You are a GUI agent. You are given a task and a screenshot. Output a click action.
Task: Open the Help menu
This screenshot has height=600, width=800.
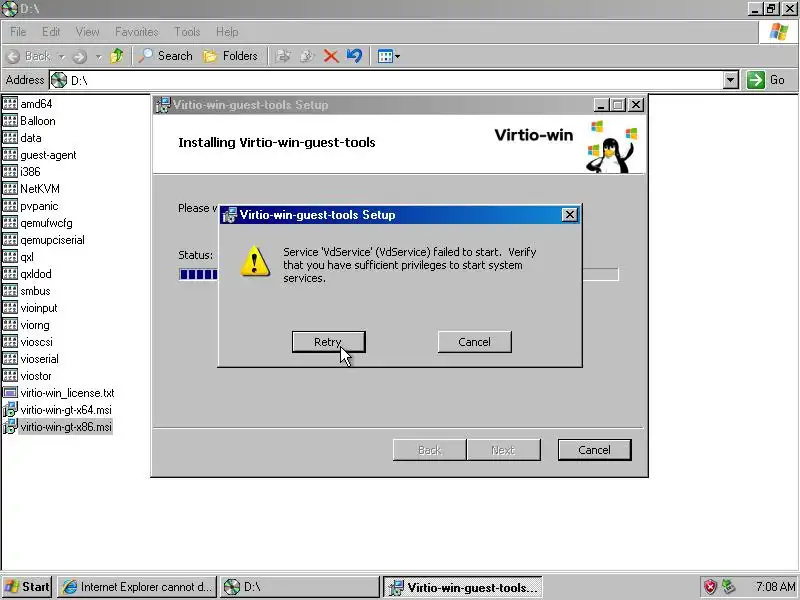point(227,32)
